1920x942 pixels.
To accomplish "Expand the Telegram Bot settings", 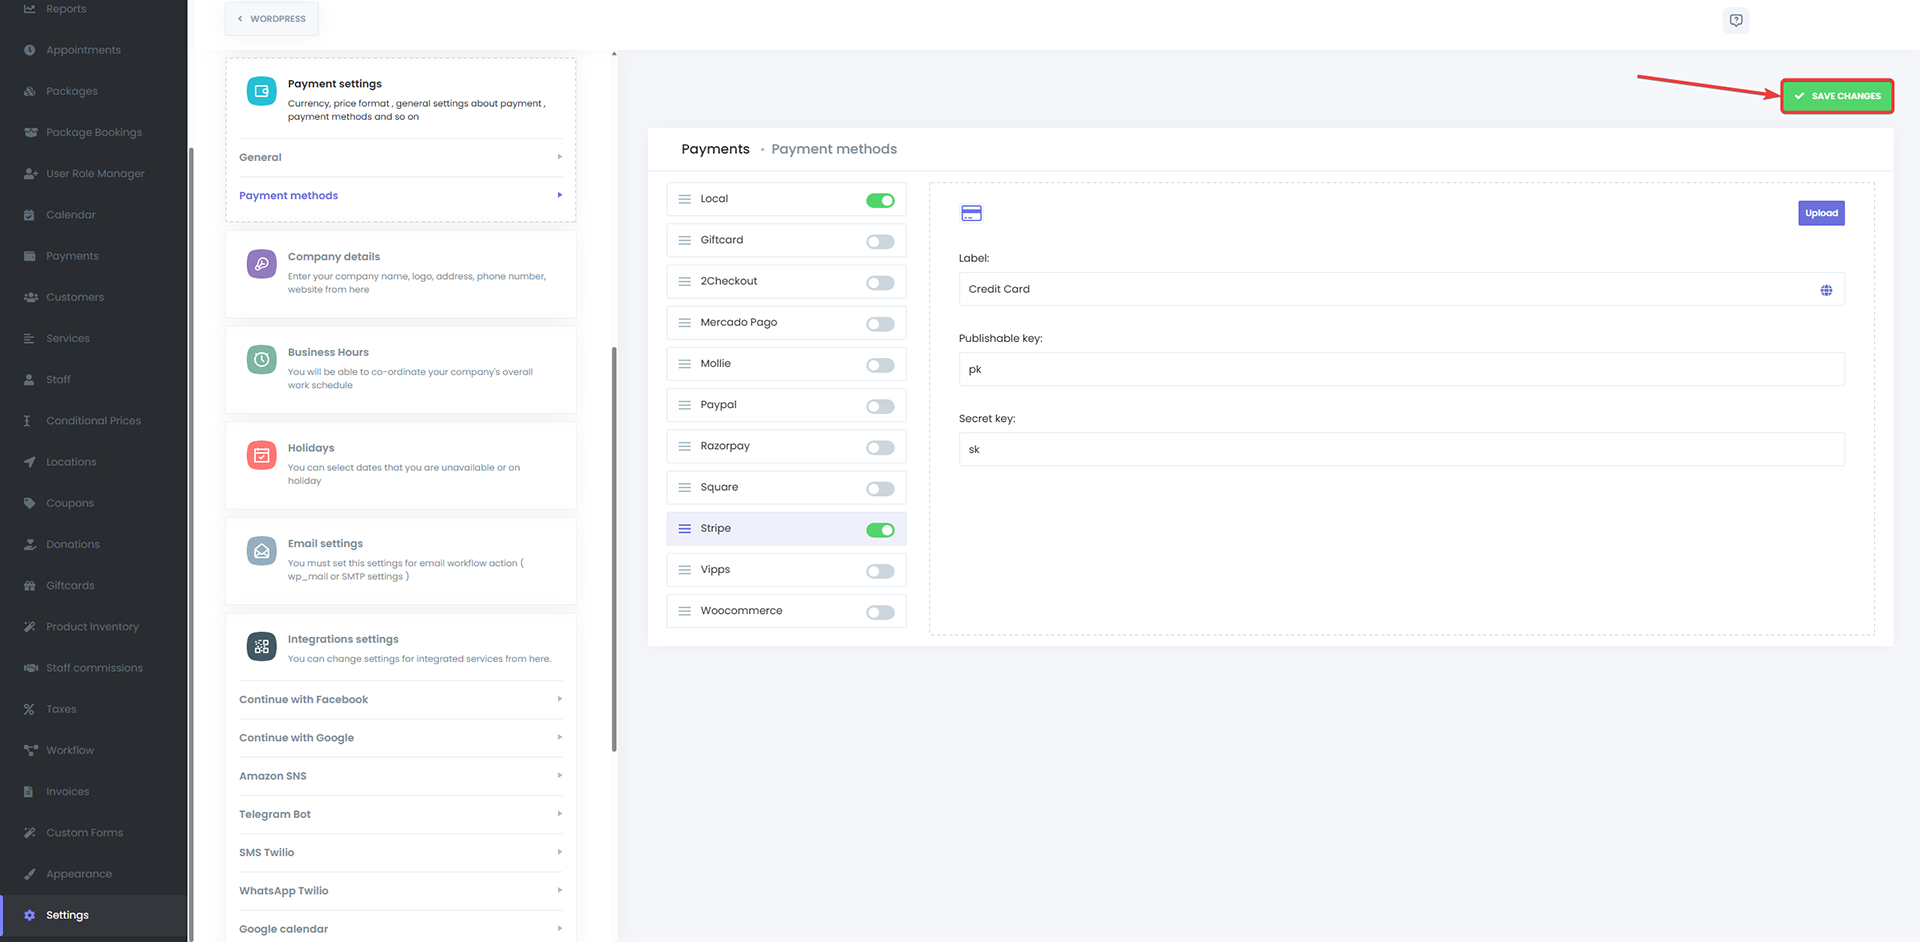I will pos(400,814).
